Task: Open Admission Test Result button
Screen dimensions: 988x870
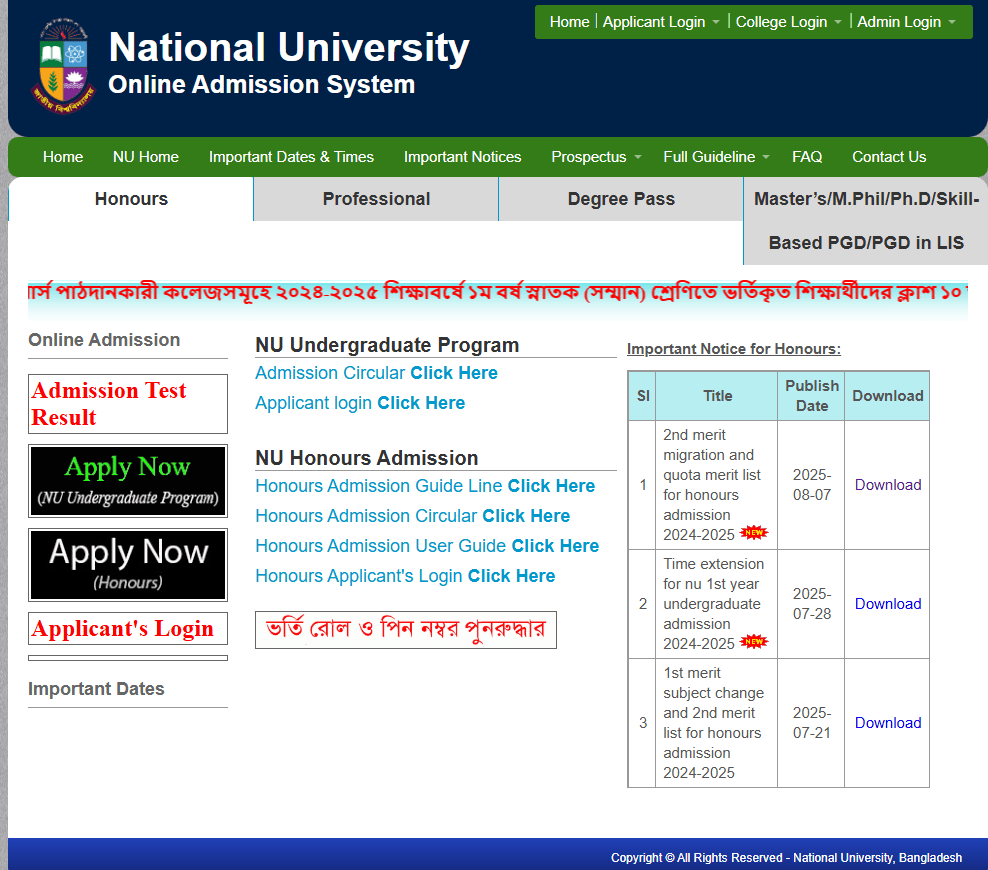Action: (128, 404)
